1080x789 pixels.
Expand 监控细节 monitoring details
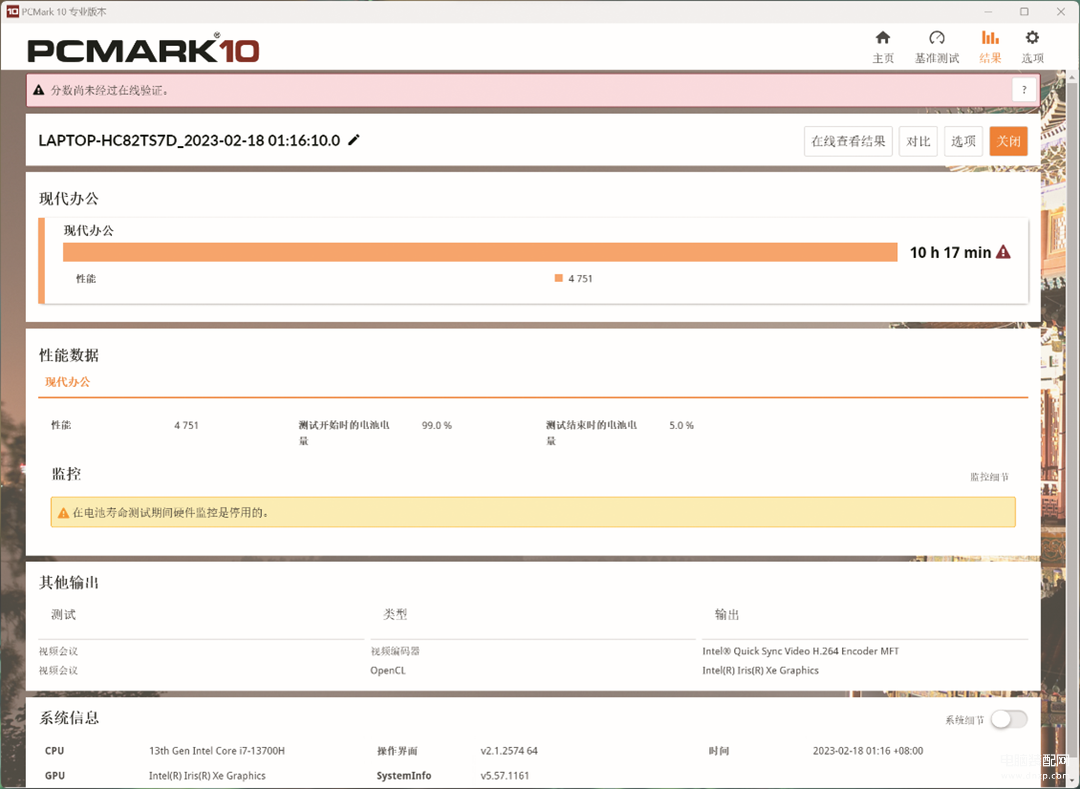tap(989, 477)
